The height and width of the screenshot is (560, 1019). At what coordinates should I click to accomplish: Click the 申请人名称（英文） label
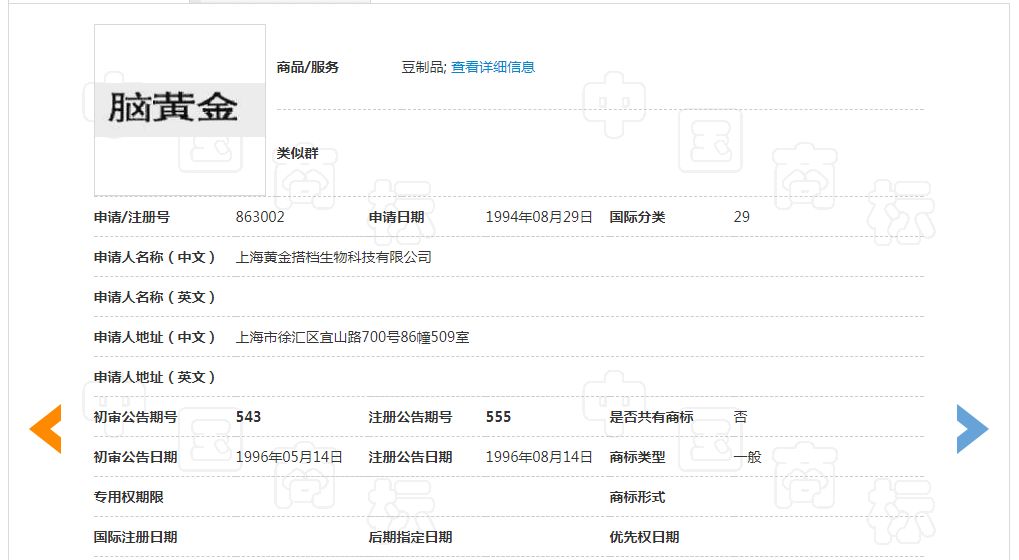click(155, 298)
